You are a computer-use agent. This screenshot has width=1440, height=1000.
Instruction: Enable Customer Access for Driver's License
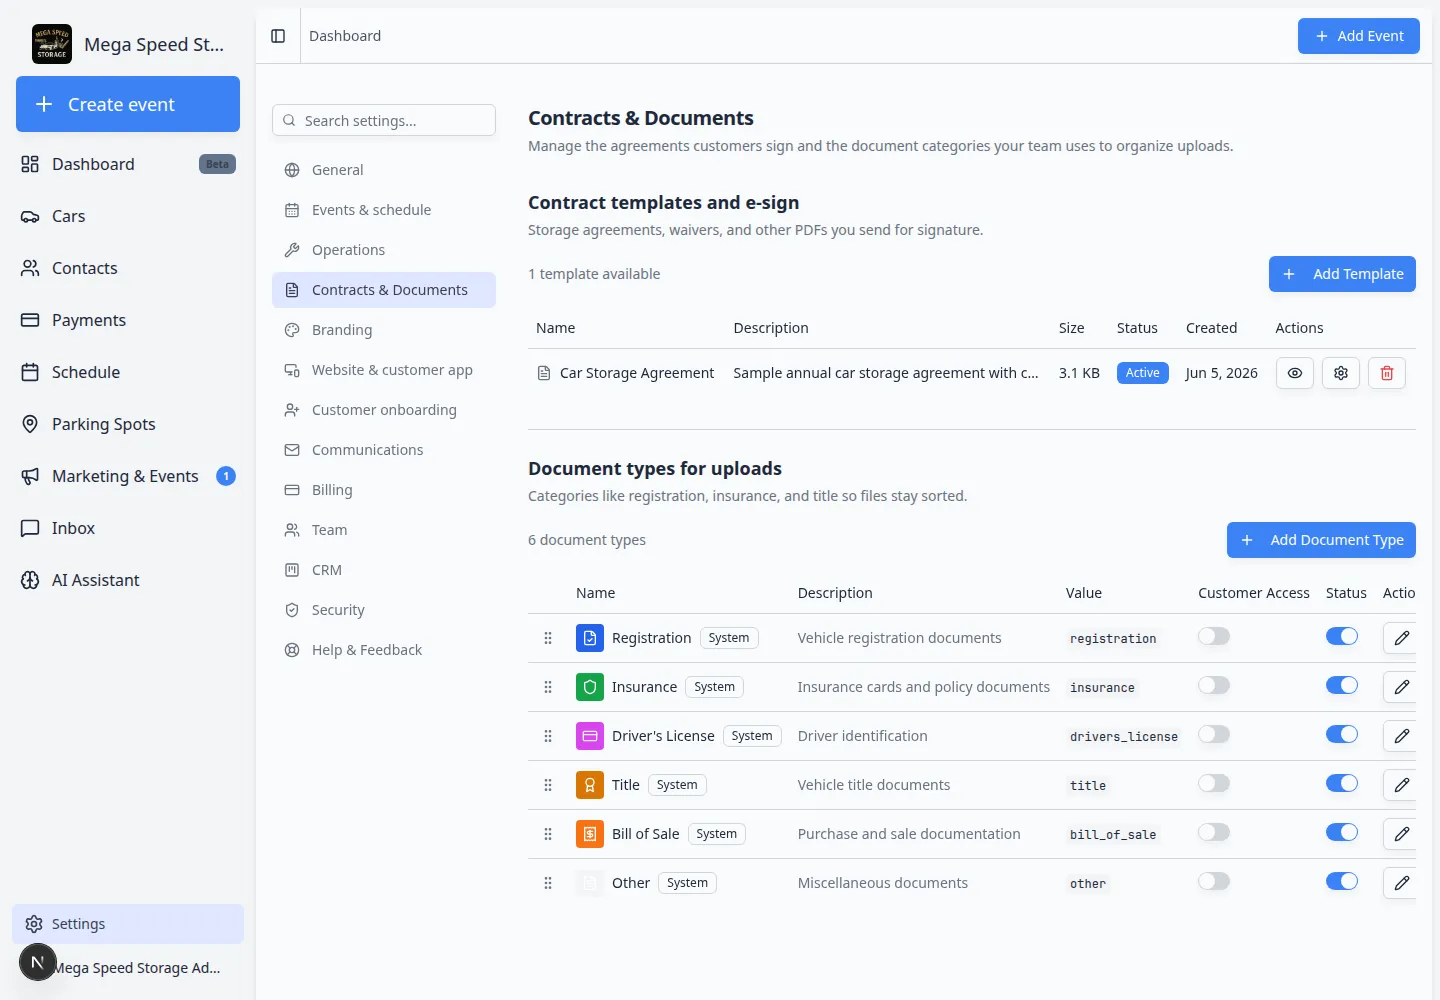pos(1214,734)
